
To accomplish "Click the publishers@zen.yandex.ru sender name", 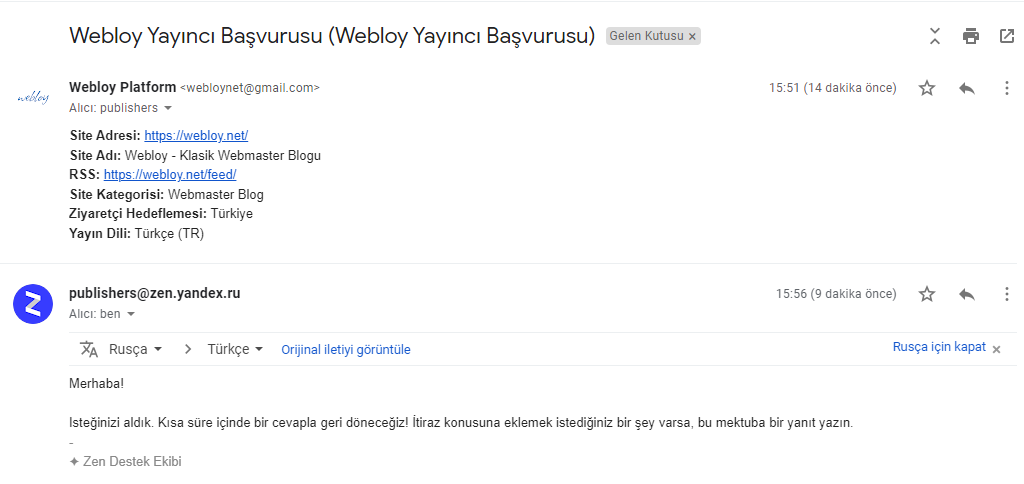I will [155, 293].
